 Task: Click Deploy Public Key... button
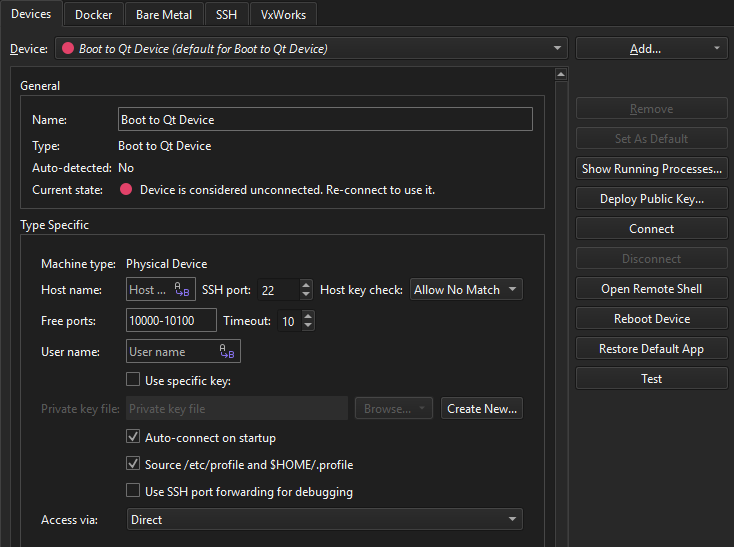click(652, 199)
